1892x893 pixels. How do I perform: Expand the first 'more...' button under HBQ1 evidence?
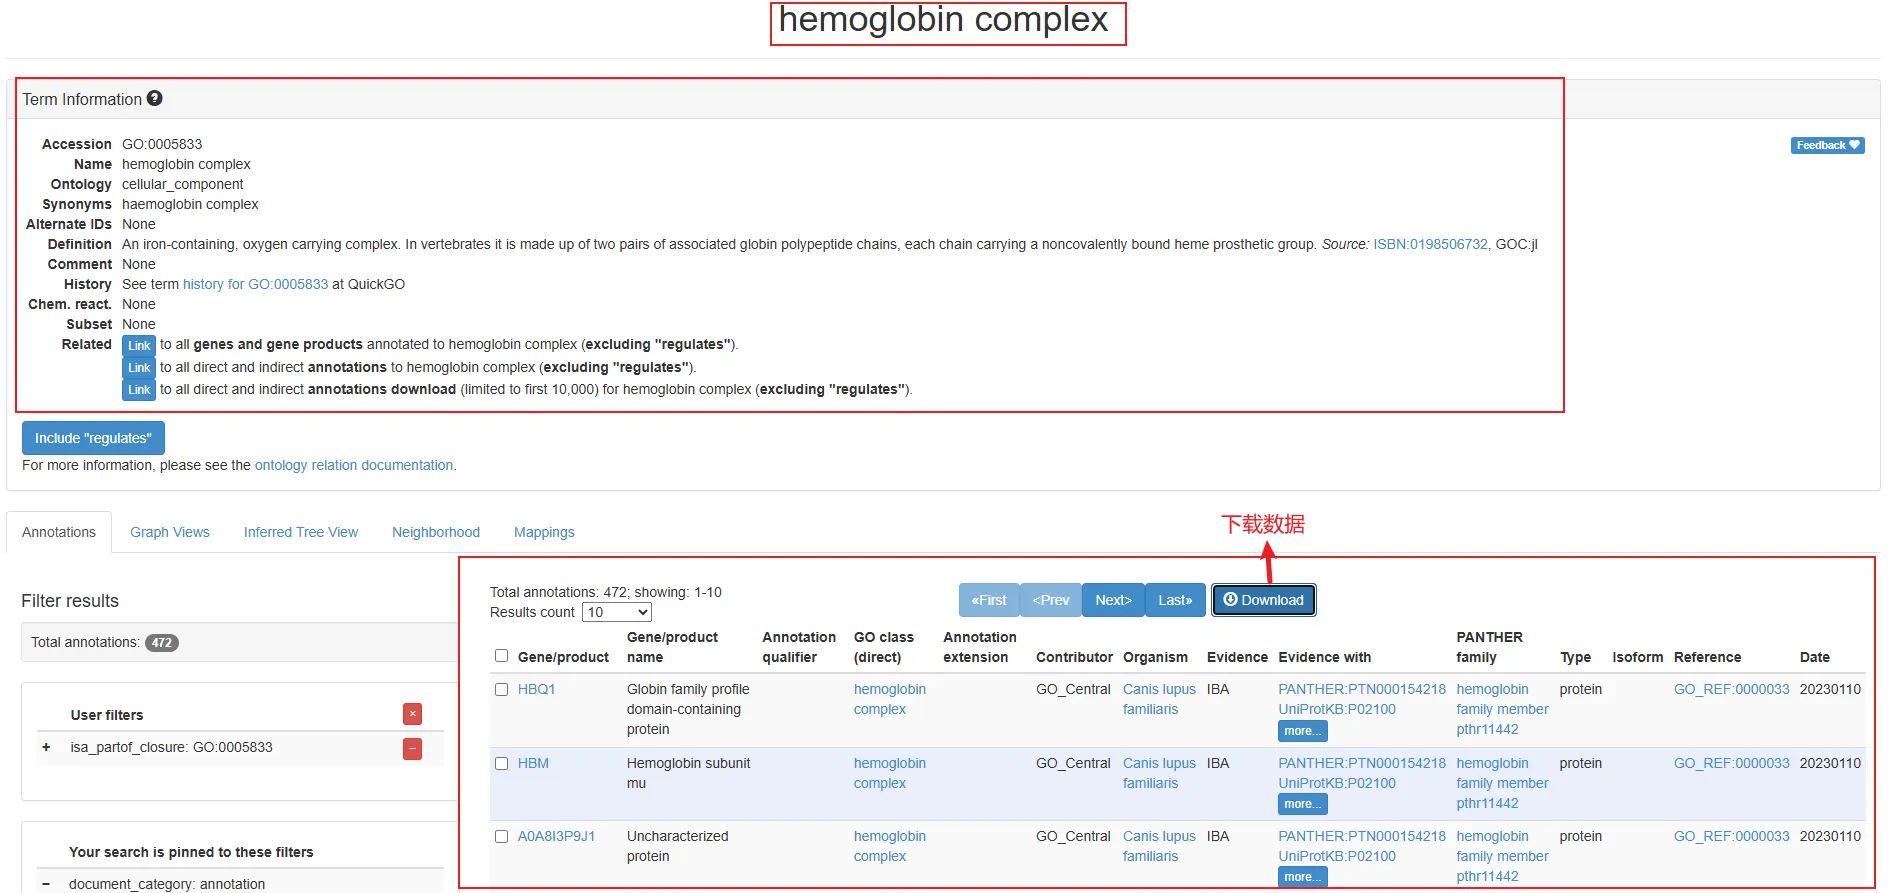(1302, 731)
